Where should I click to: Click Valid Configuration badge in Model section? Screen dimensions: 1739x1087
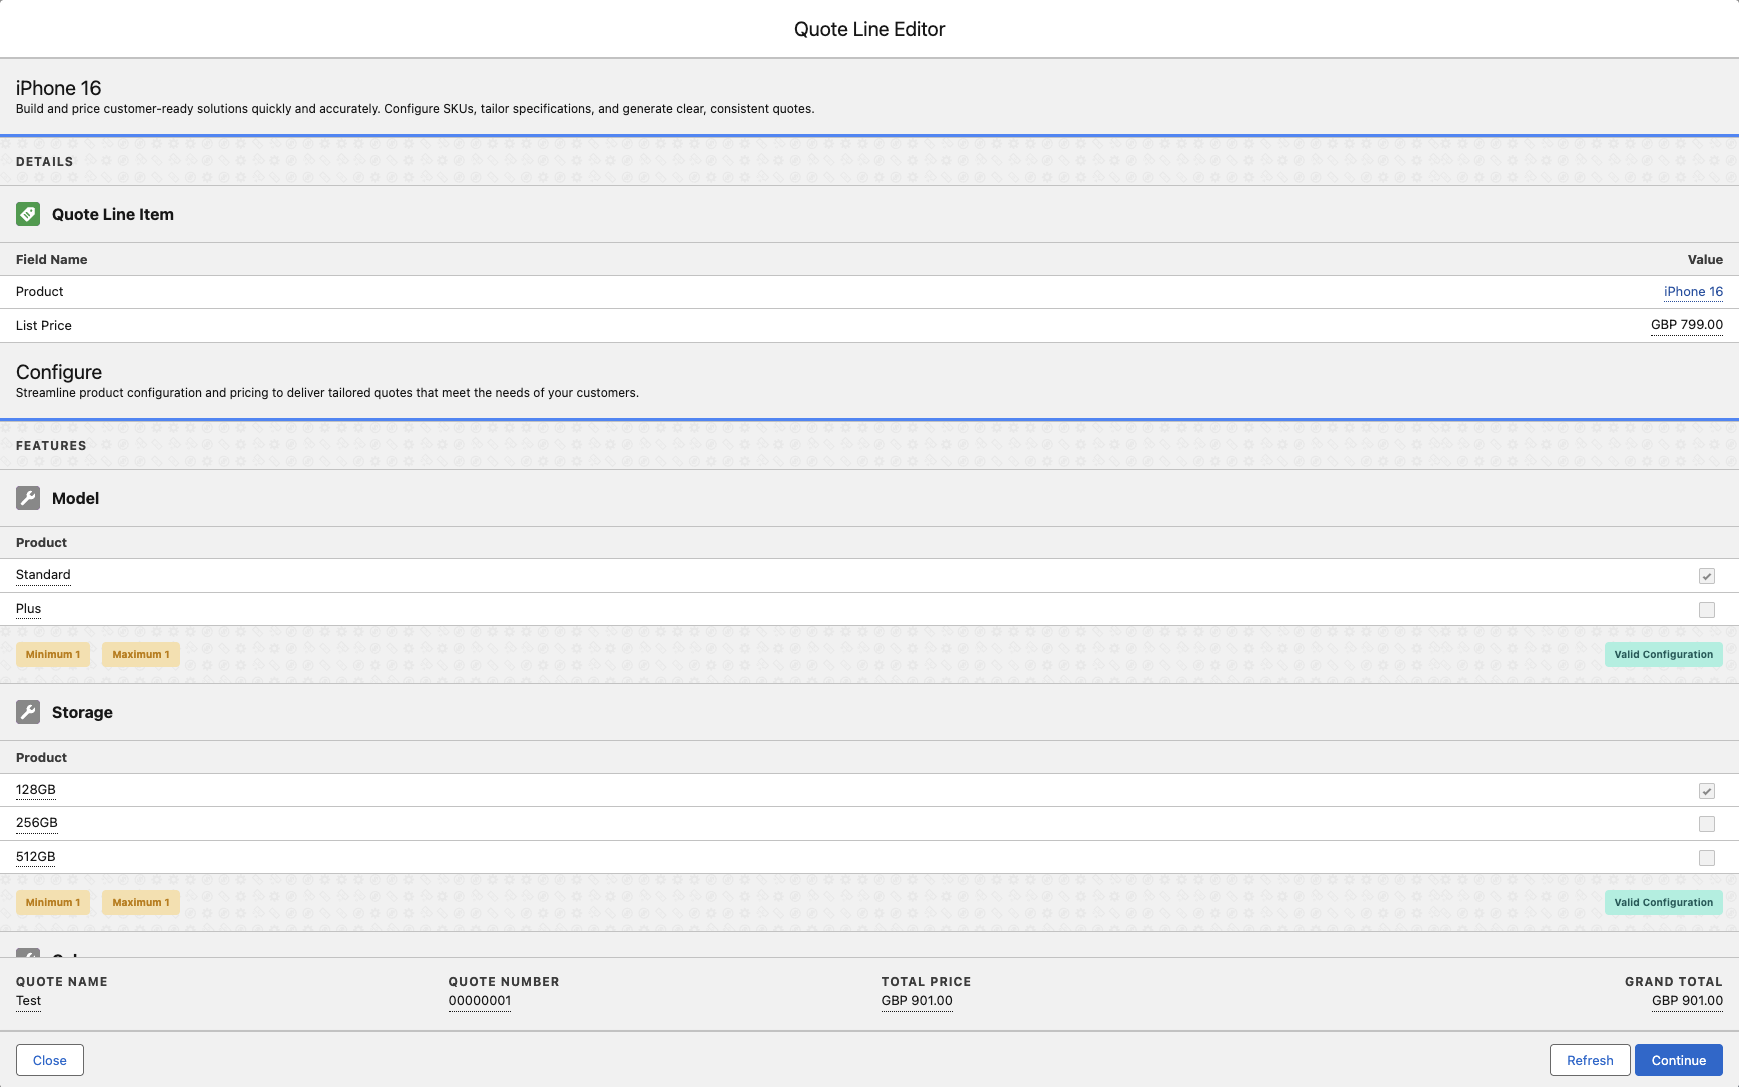tap(1663, 655)
